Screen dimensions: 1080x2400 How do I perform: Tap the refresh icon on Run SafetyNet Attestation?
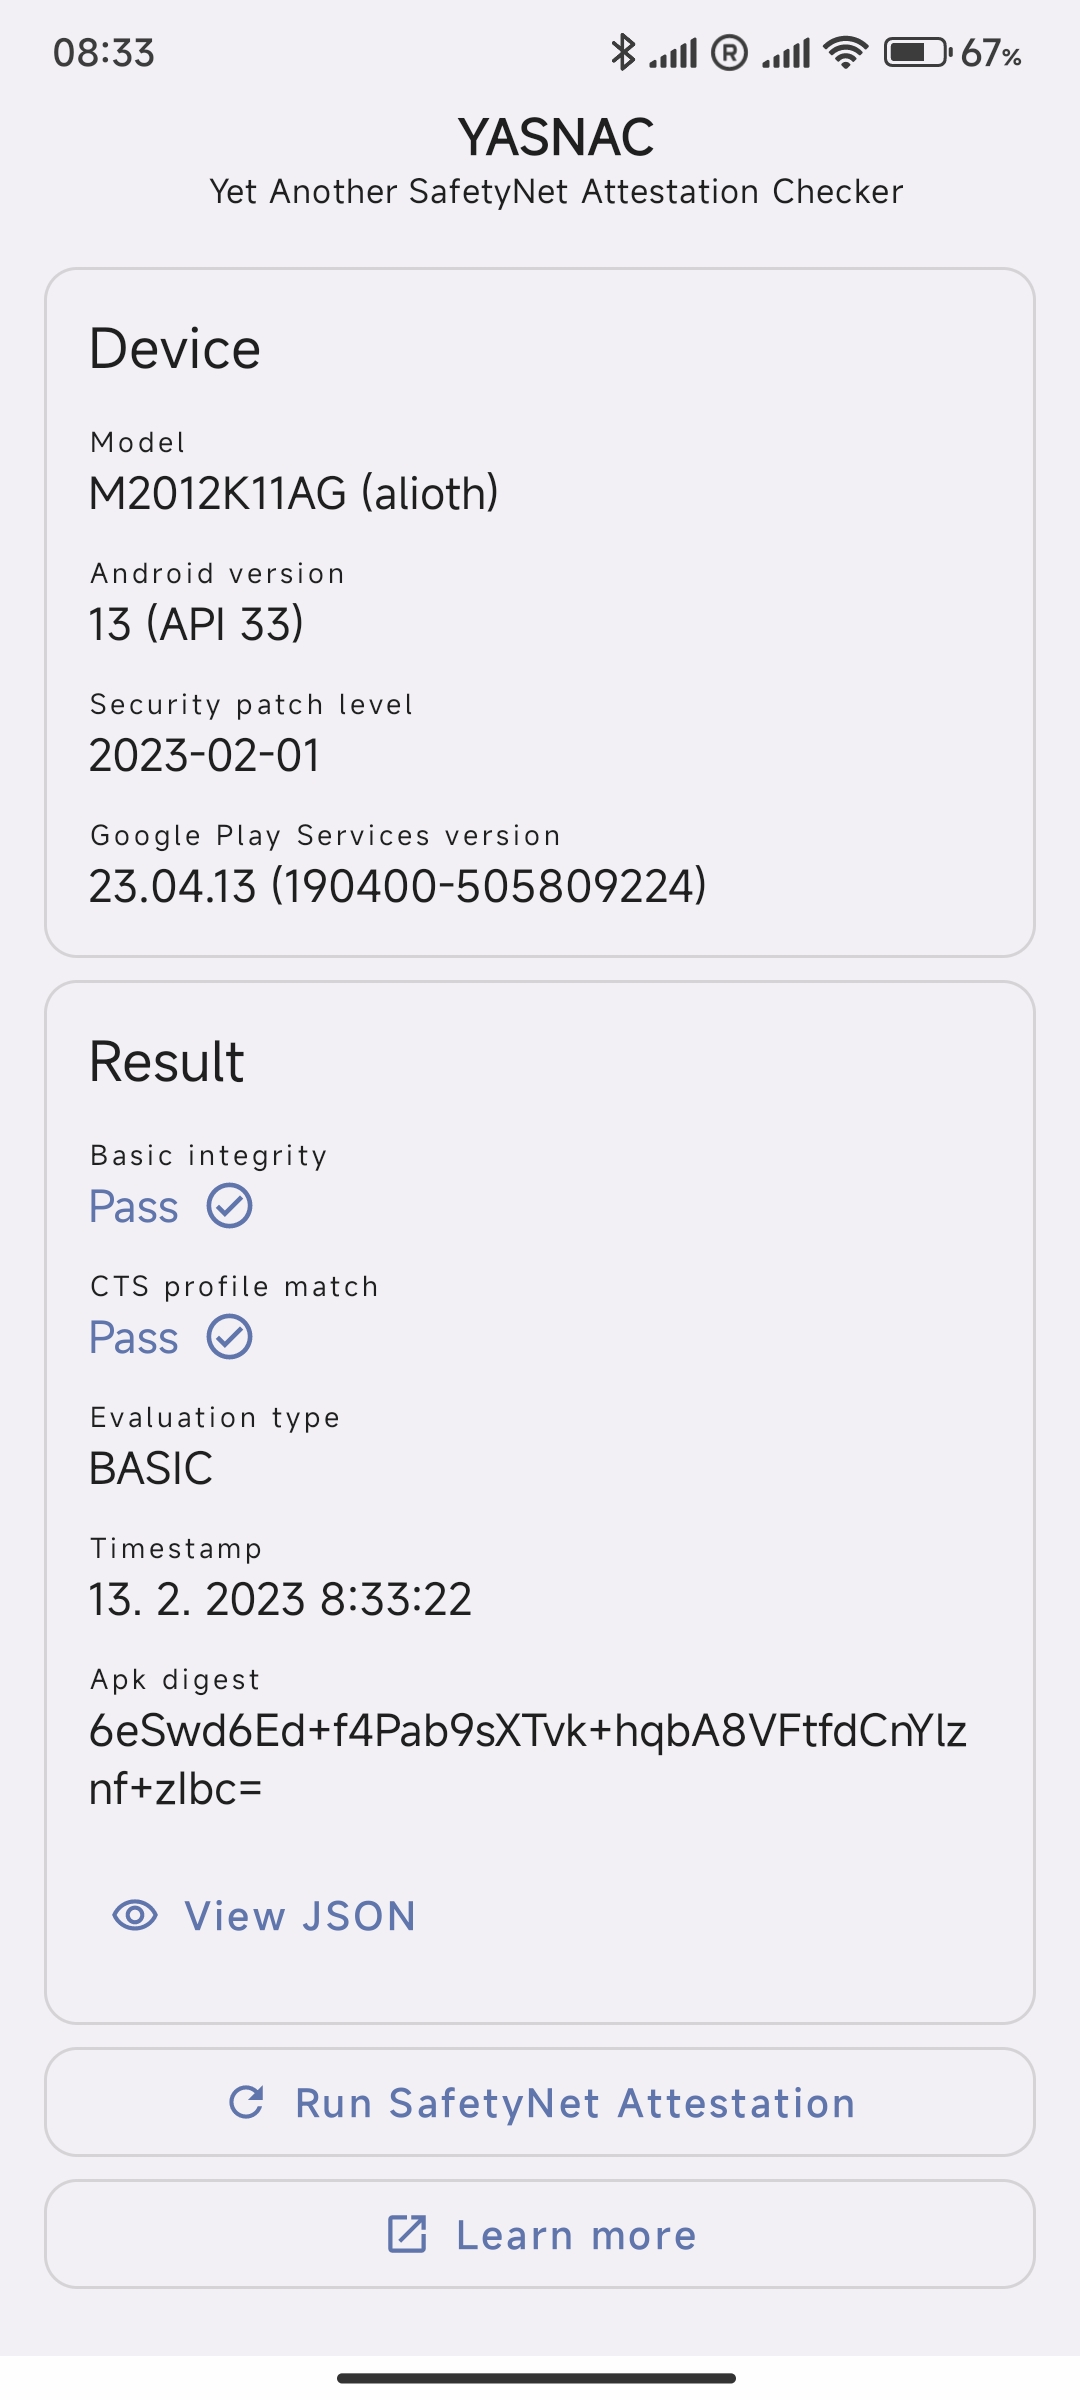[x=247, y=2102]
